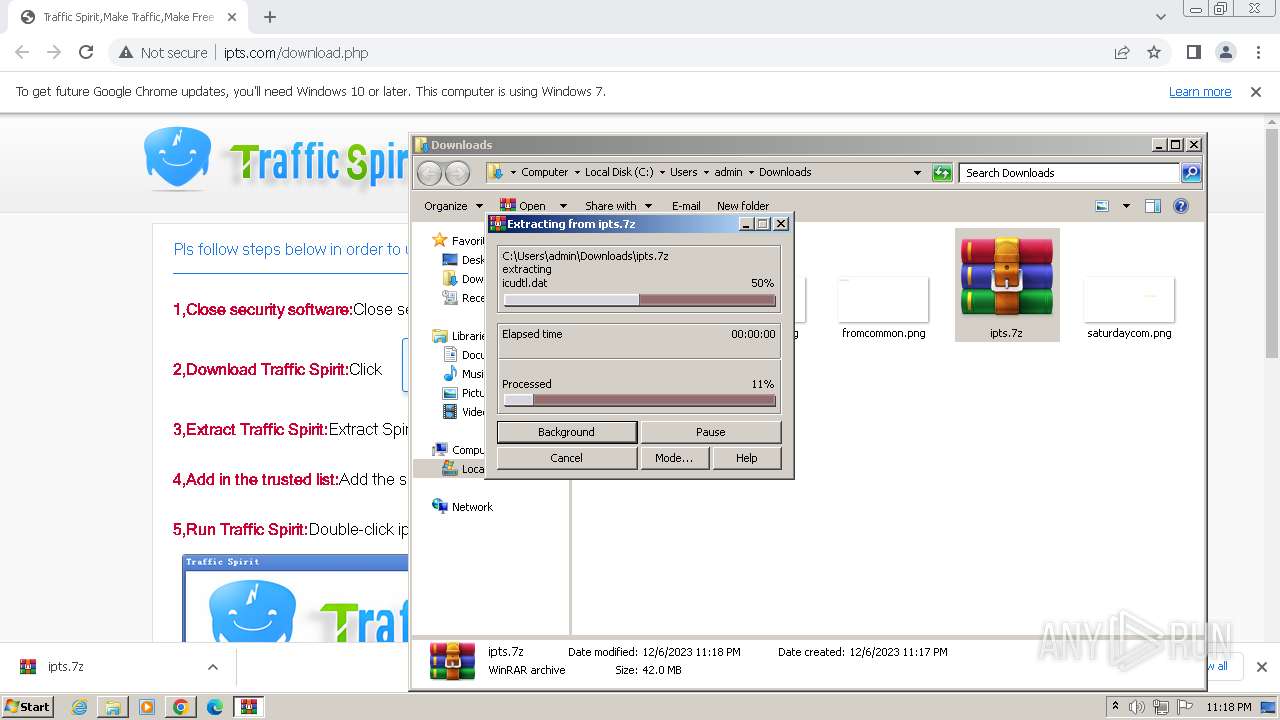Open Help in extraction dialog
1280x720 pixels.
click(747, 458)
